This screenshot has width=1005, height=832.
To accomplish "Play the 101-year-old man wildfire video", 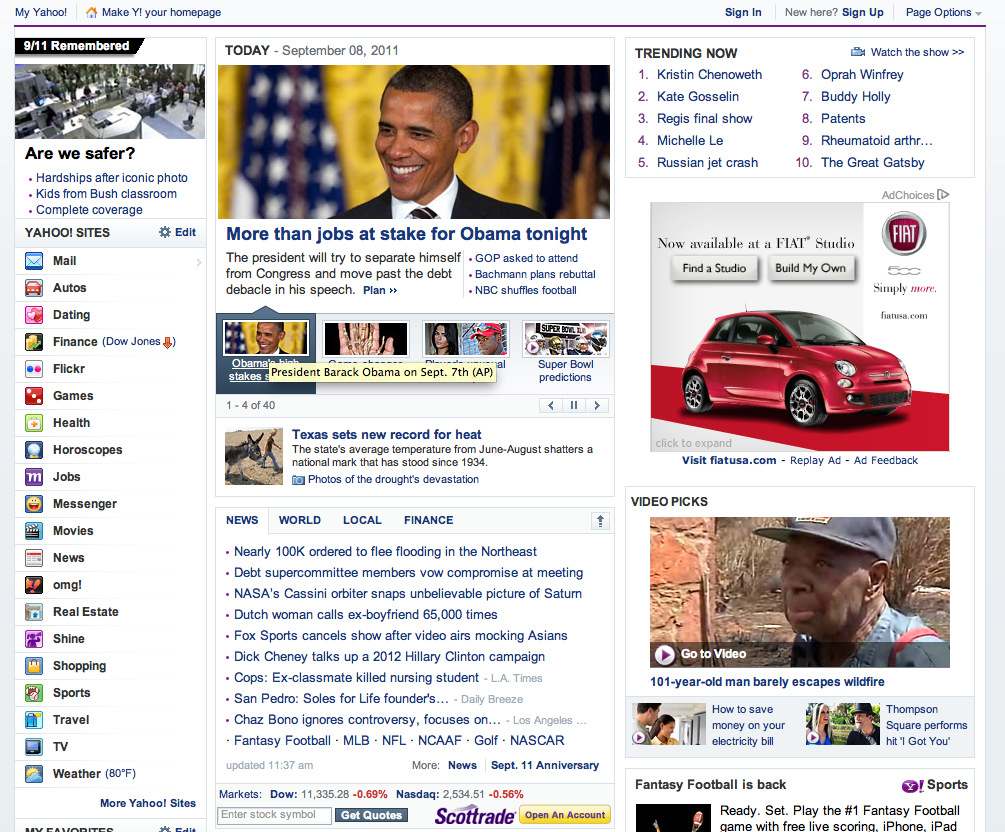I will click(x=799, y=592).
